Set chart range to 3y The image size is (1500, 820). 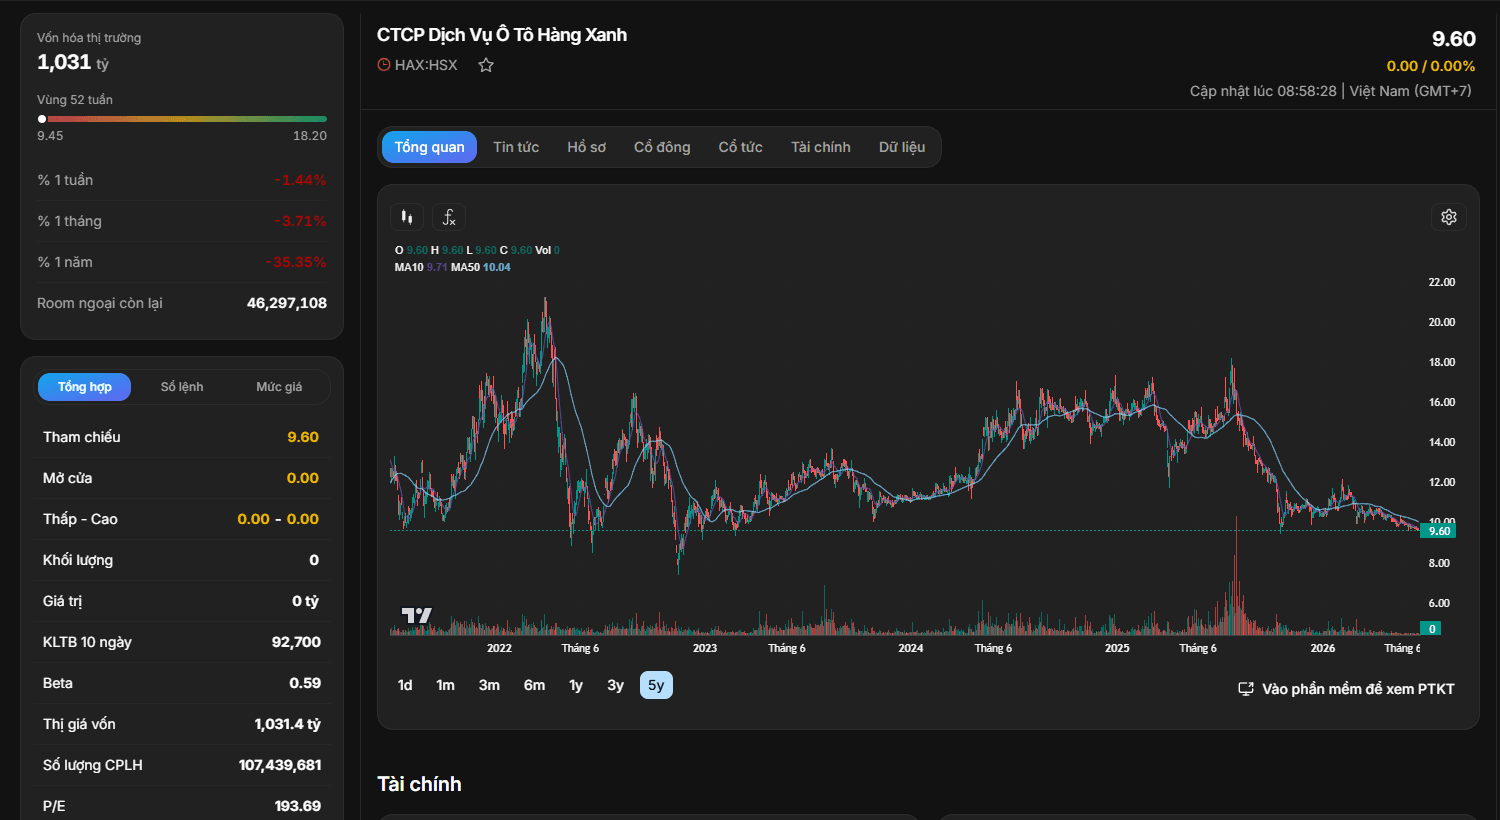click(616, 685)
